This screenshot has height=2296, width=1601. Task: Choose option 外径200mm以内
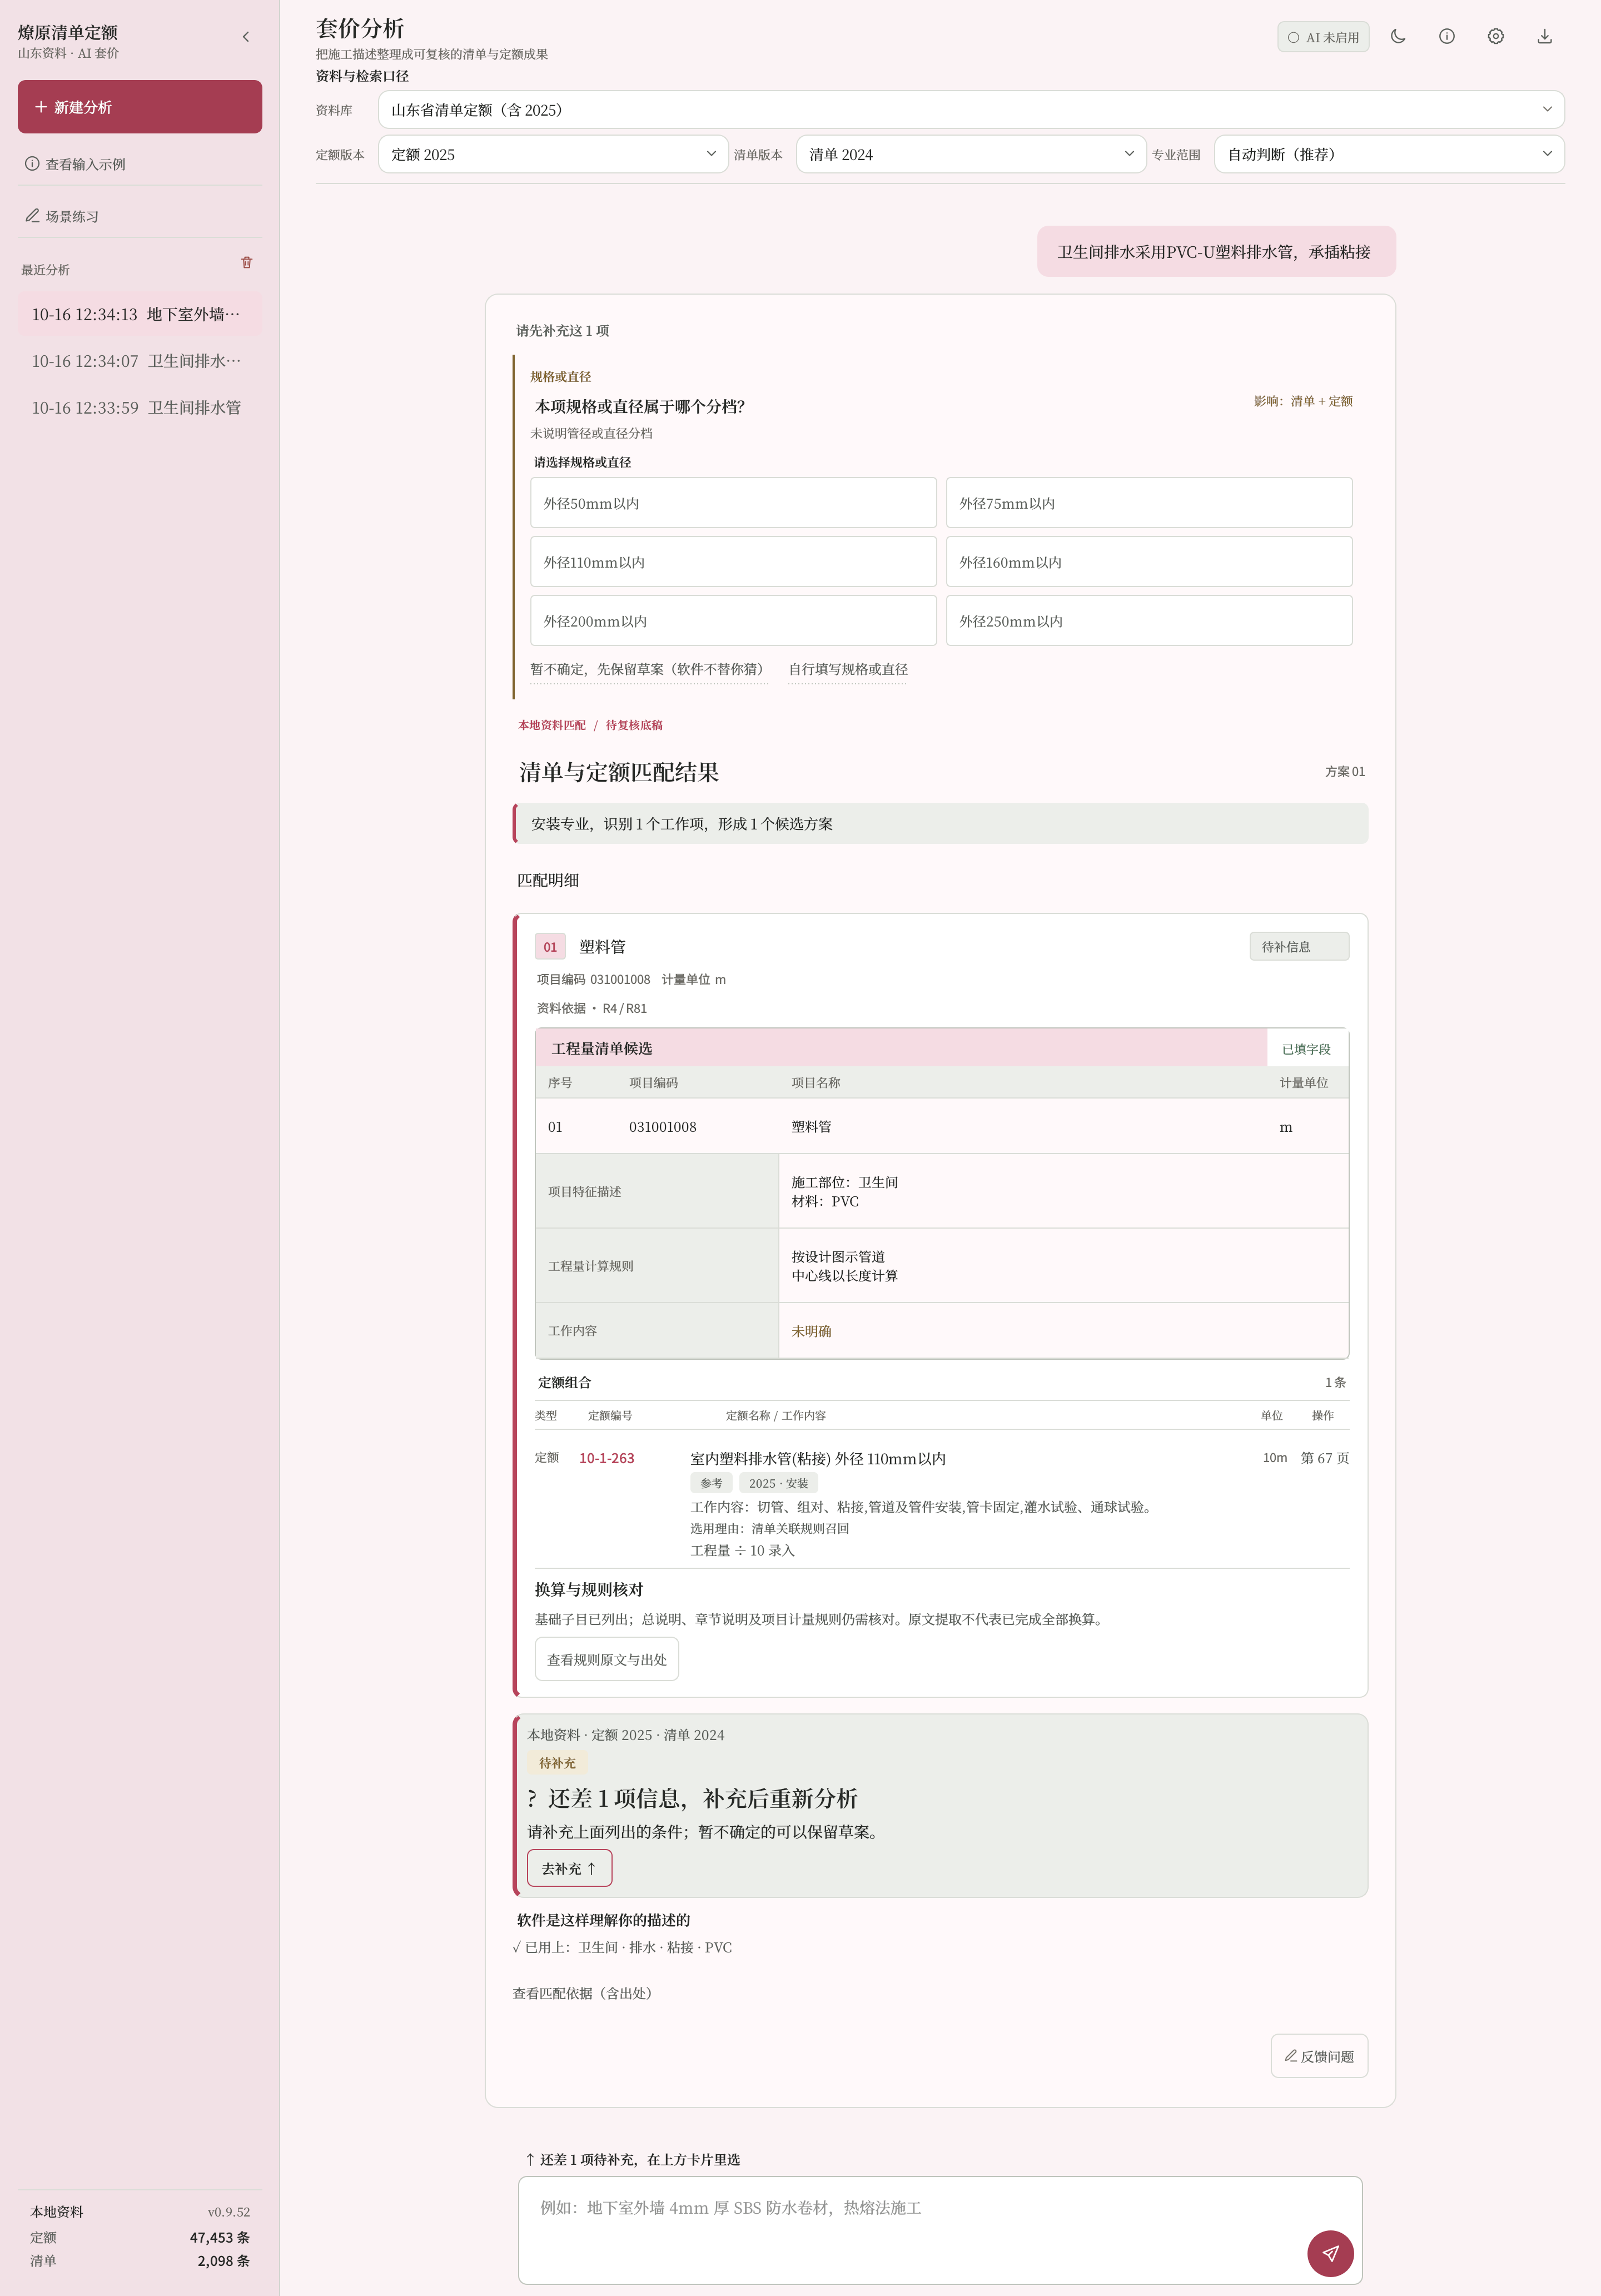pos(733,621)
